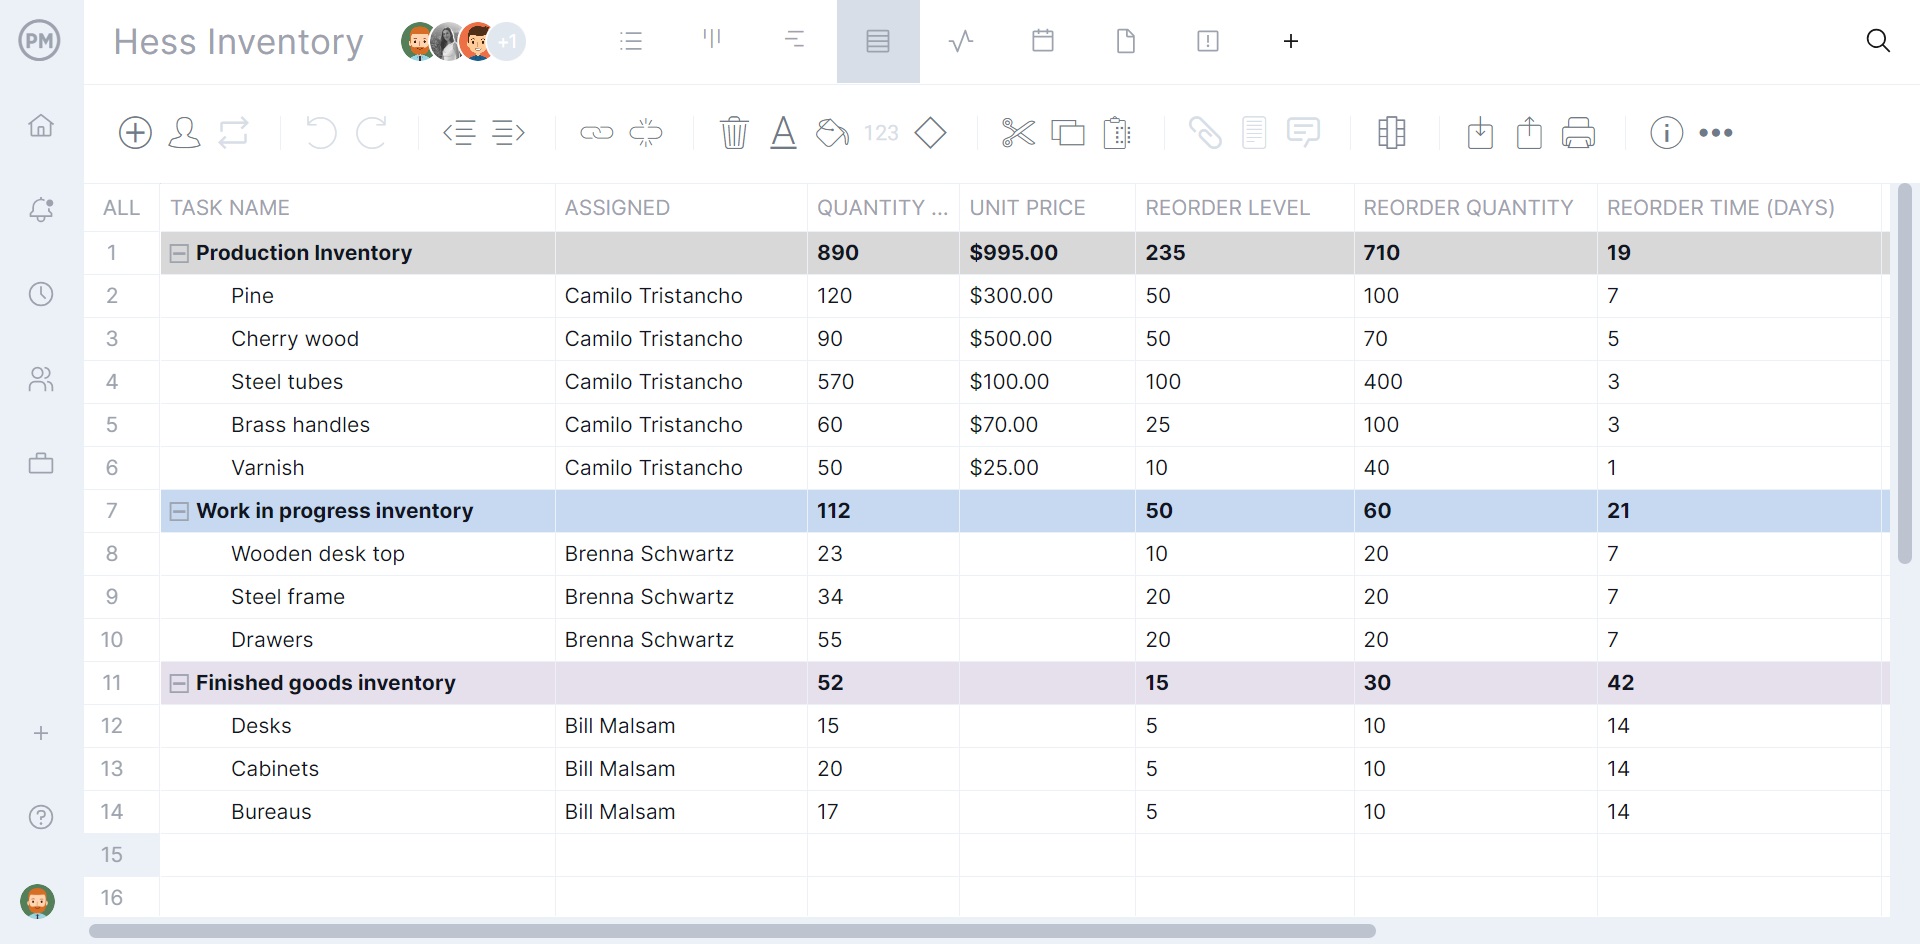The image size is (1920, 944).
Task: Copy with the duplicate rectangles icon
Action: pos(1068,133)
